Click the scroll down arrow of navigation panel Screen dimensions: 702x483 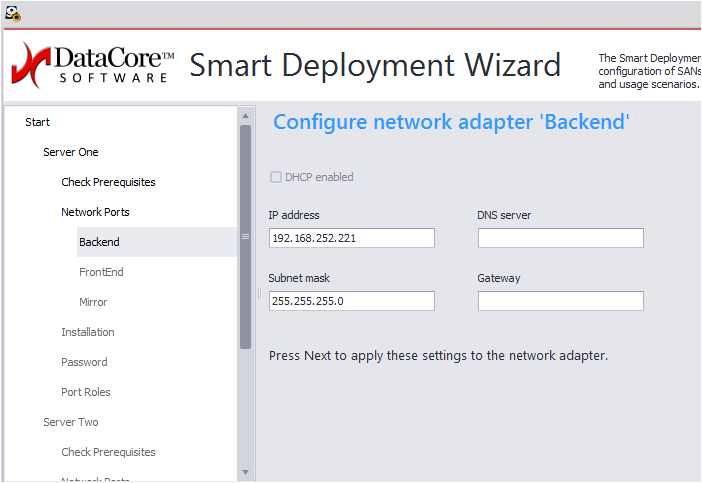click(245, 472)
